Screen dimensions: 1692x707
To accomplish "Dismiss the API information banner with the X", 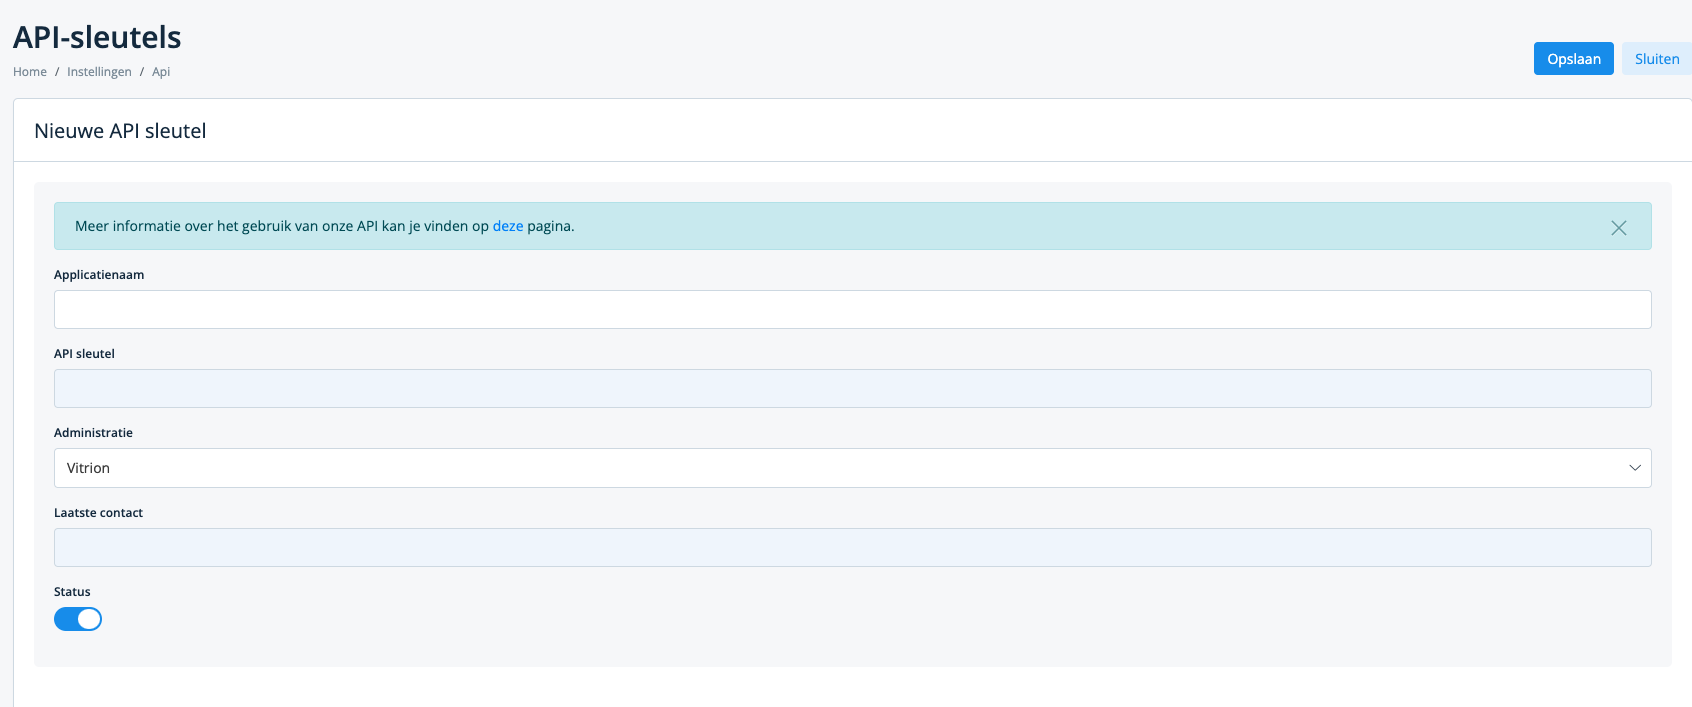I will point(1618,228).
